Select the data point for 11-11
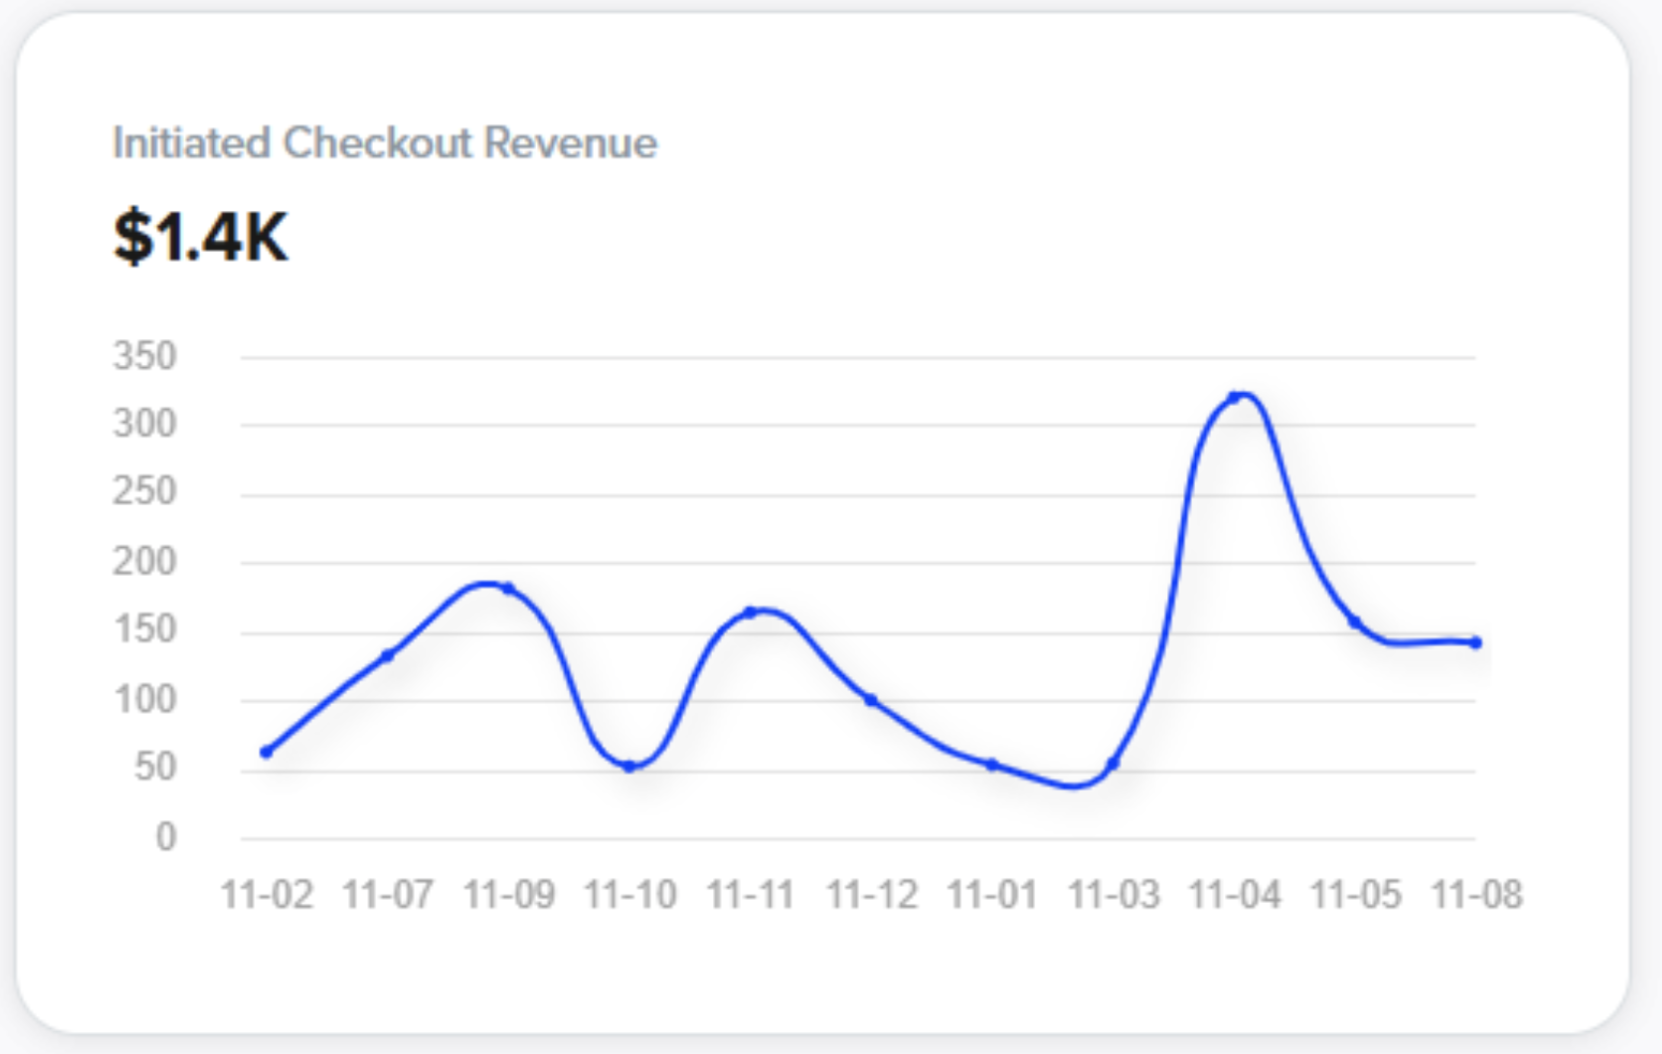Image resolution: width=1662 pixels, height=1054 pixels. pos(750,612)
